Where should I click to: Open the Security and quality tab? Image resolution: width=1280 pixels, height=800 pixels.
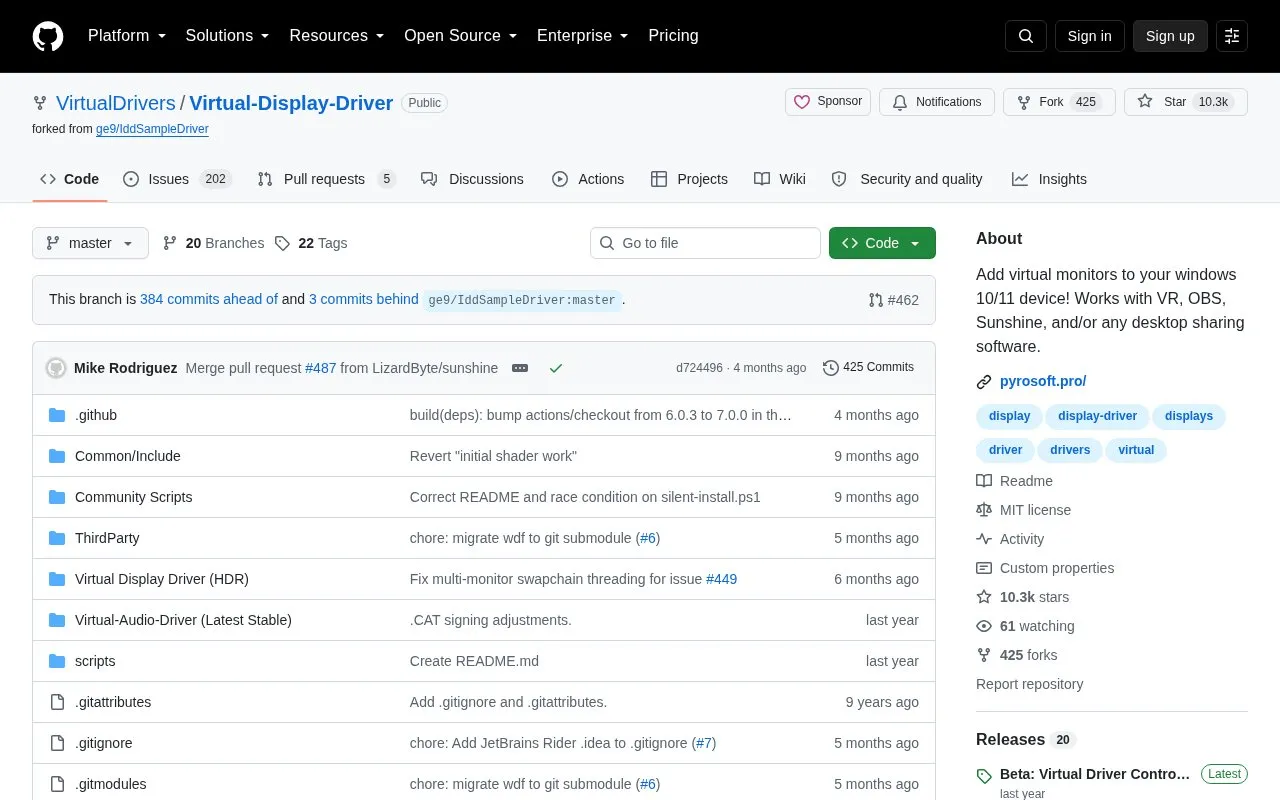907,179
